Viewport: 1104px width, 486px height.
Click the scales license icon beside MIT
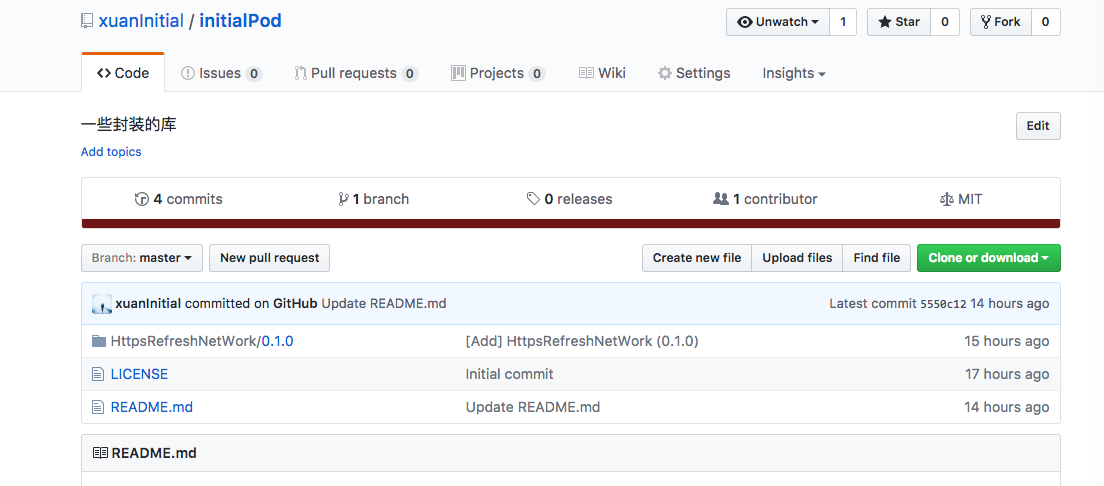pos(946,199)
